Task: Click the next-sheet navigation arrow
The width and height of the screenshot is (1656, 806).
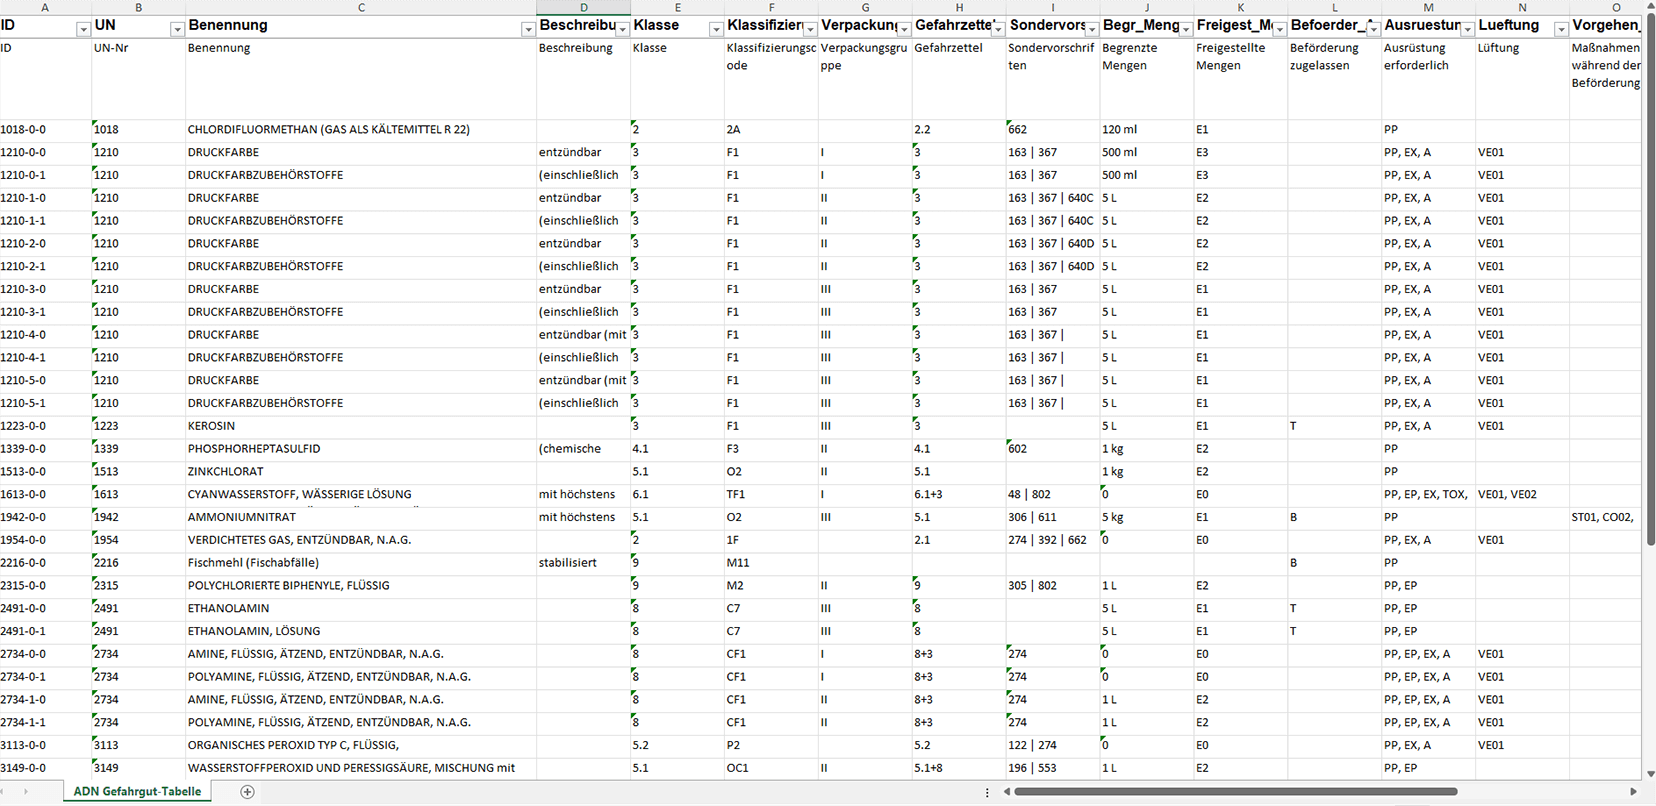Action: pyautogui.click(x=26, y=792)
